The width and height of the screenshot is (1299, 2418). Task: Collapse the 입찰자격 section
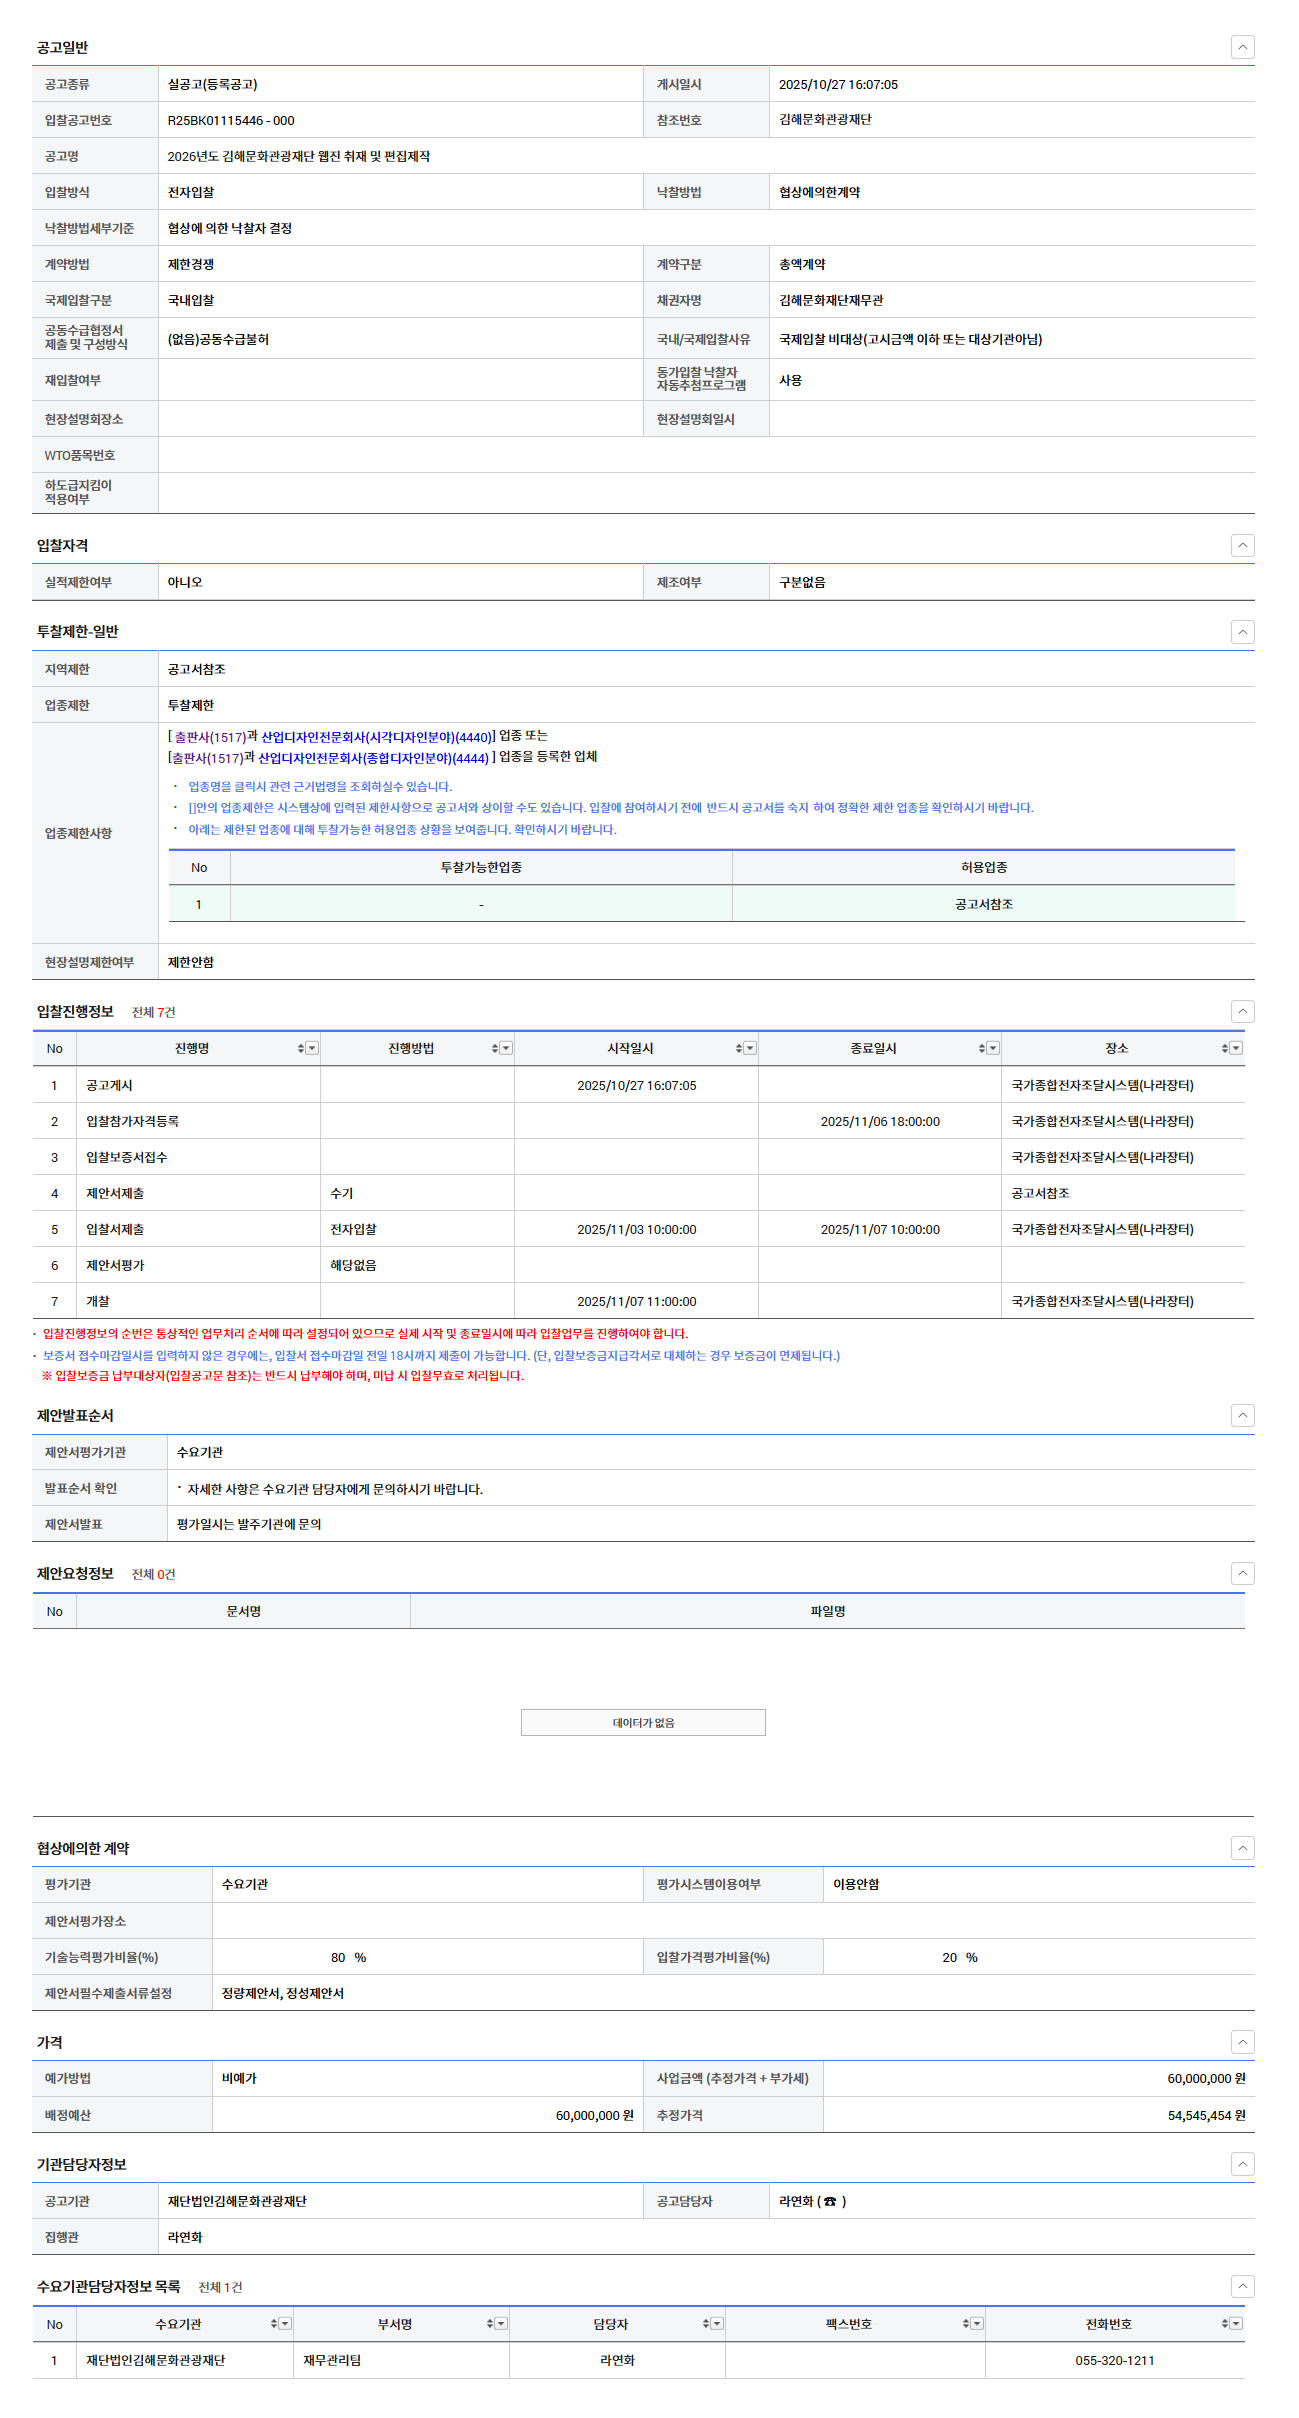click(1242, 545)
